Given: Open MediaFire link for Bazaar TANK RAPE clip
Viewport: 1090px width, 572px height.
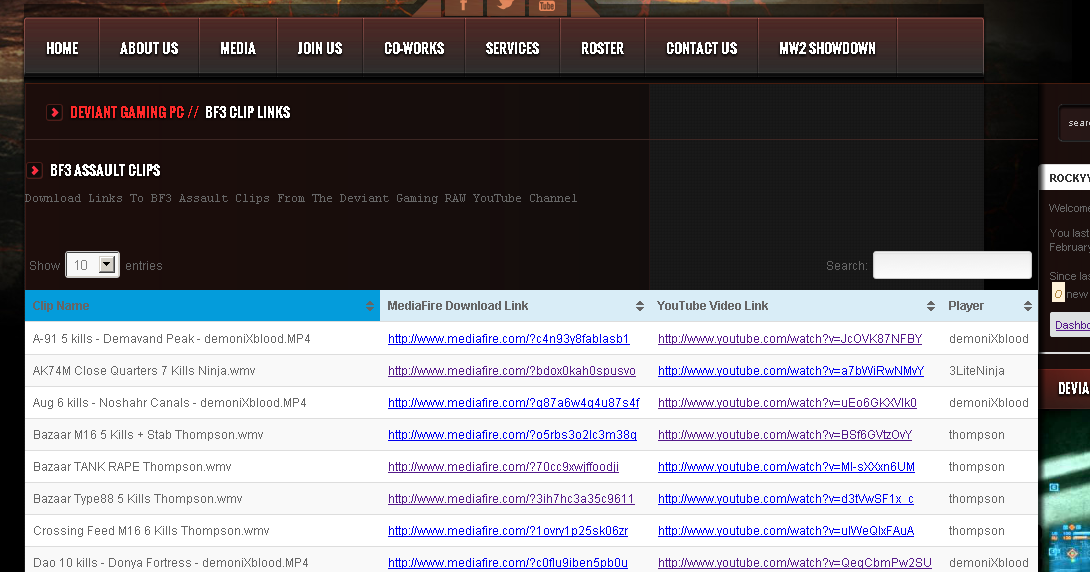Looking at the screenshot, I should (503, 466).
